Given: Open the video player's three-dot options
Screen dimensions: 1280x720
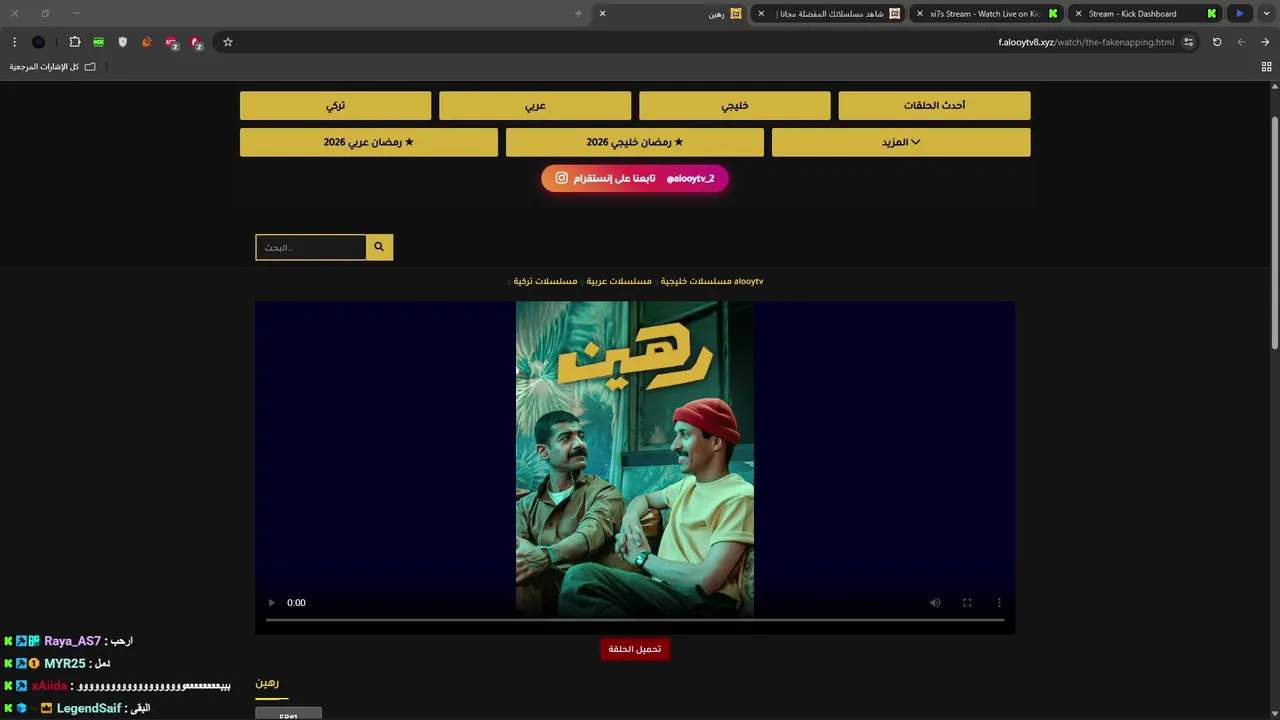Looking at the screenshot, I should pyautogui.click(x=999, y=603).
